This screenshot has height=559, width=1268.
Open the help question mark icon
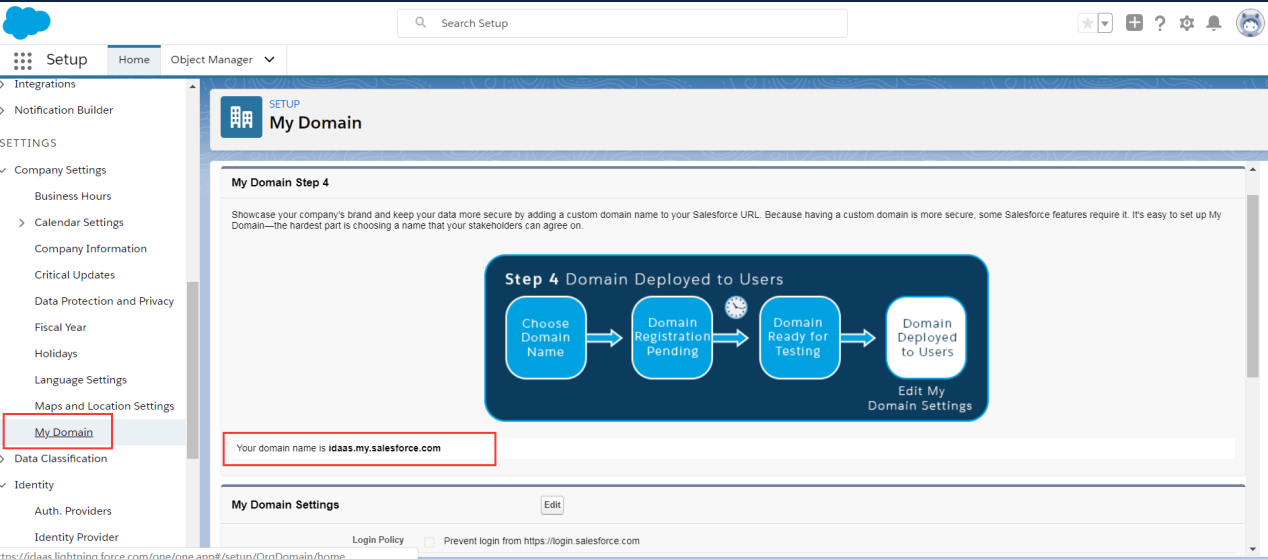point(1160,23)
